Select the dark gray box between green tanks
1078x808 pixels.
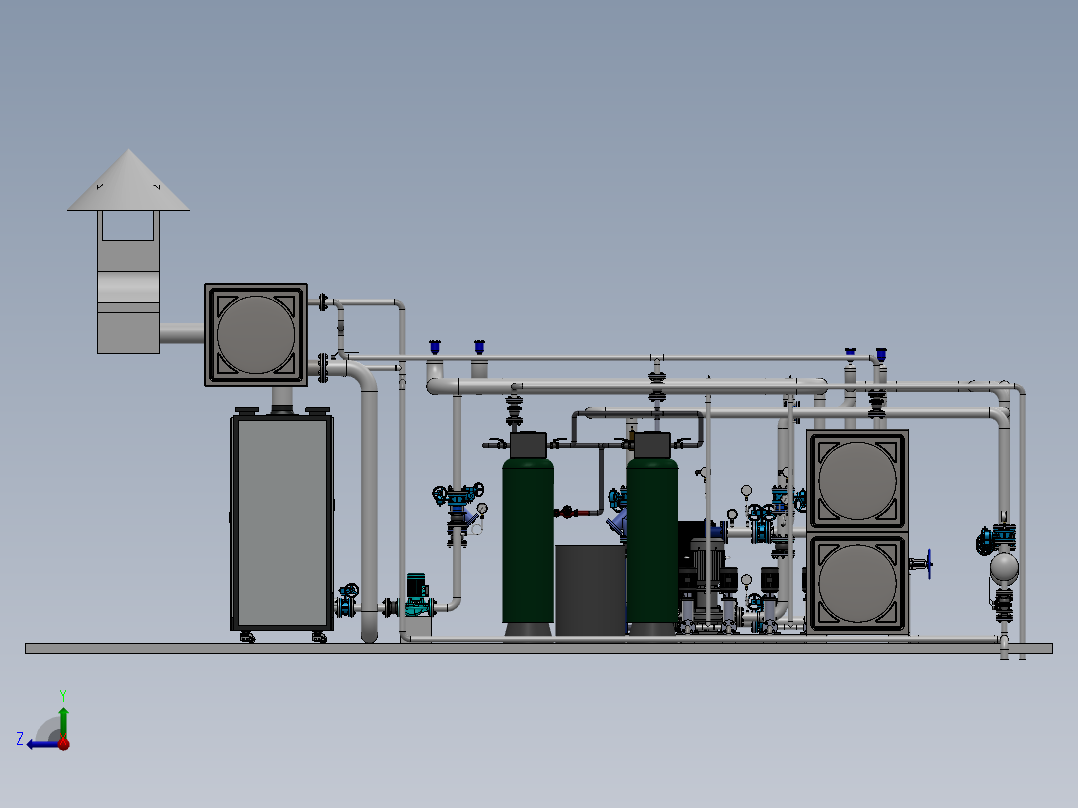click(590, 590)
